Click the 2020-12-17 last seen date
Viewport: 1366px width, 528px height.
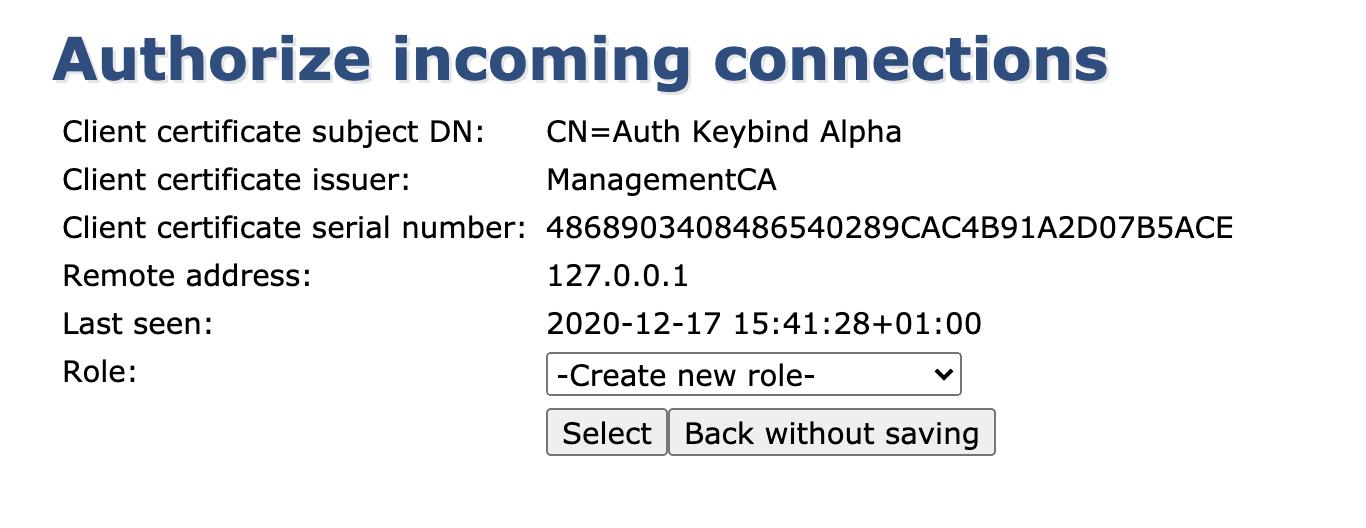click(635, 324)
